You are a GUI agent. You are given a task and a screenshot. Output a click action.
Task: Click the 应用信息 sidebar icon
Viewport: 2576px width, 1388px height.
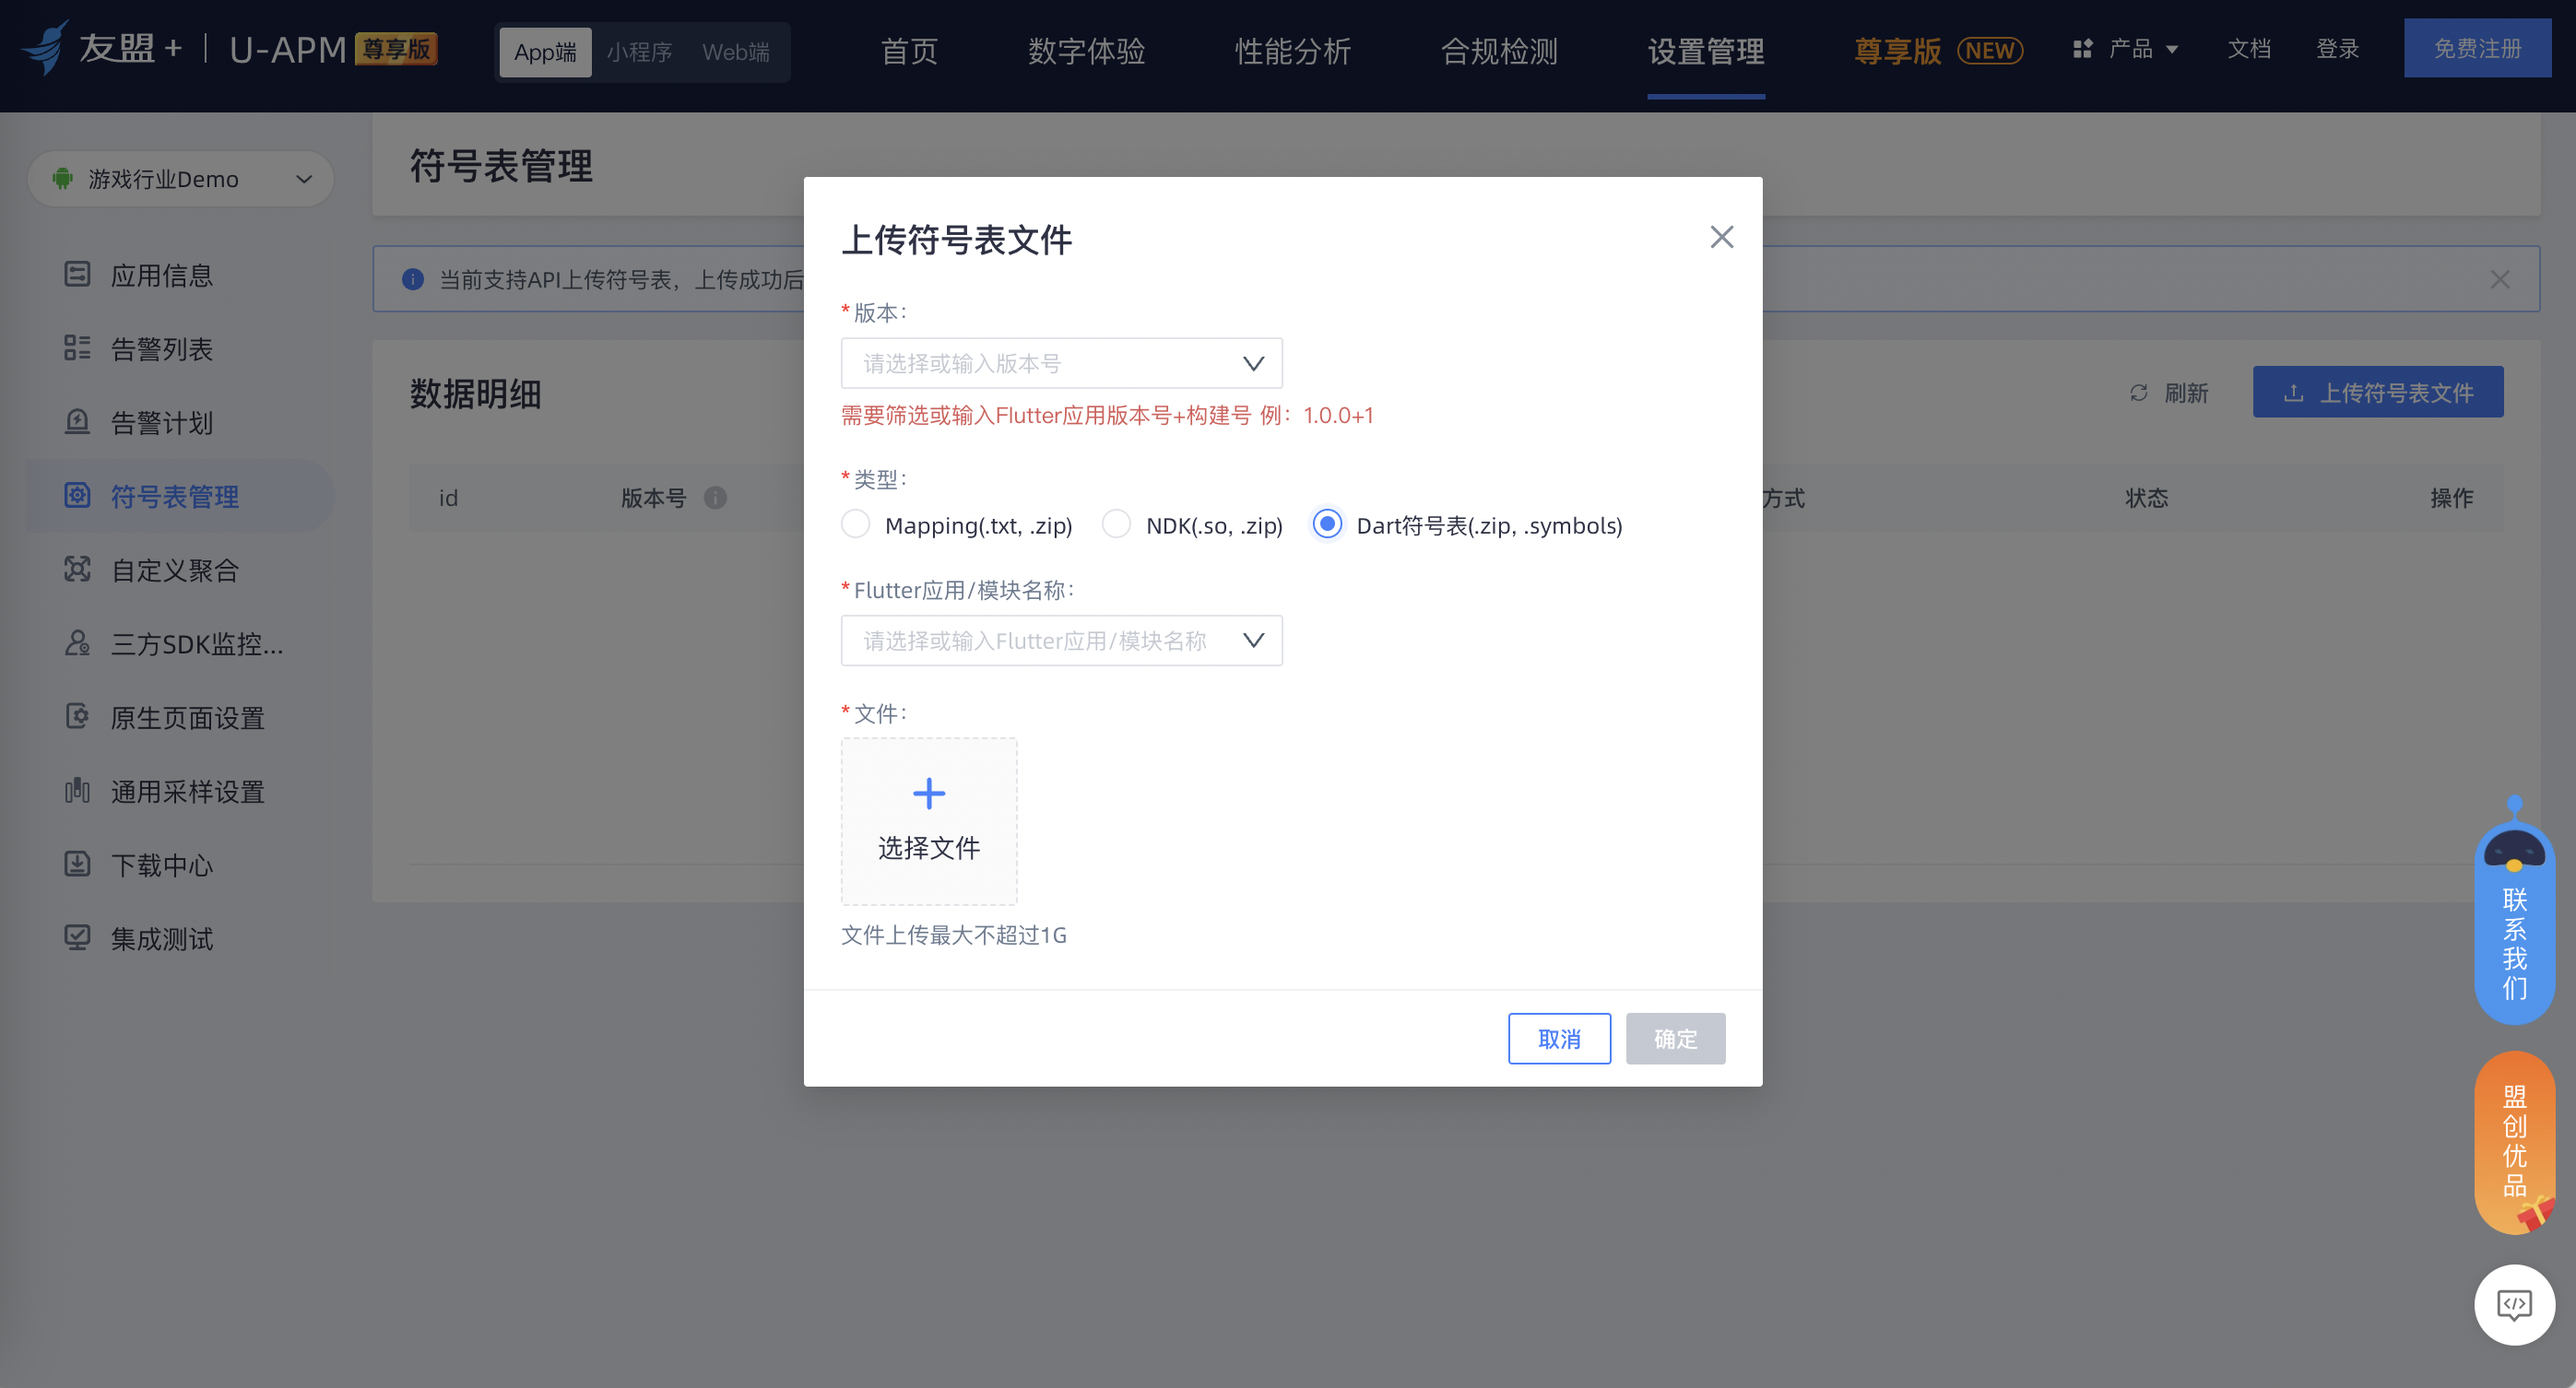(x=77, y=274)
